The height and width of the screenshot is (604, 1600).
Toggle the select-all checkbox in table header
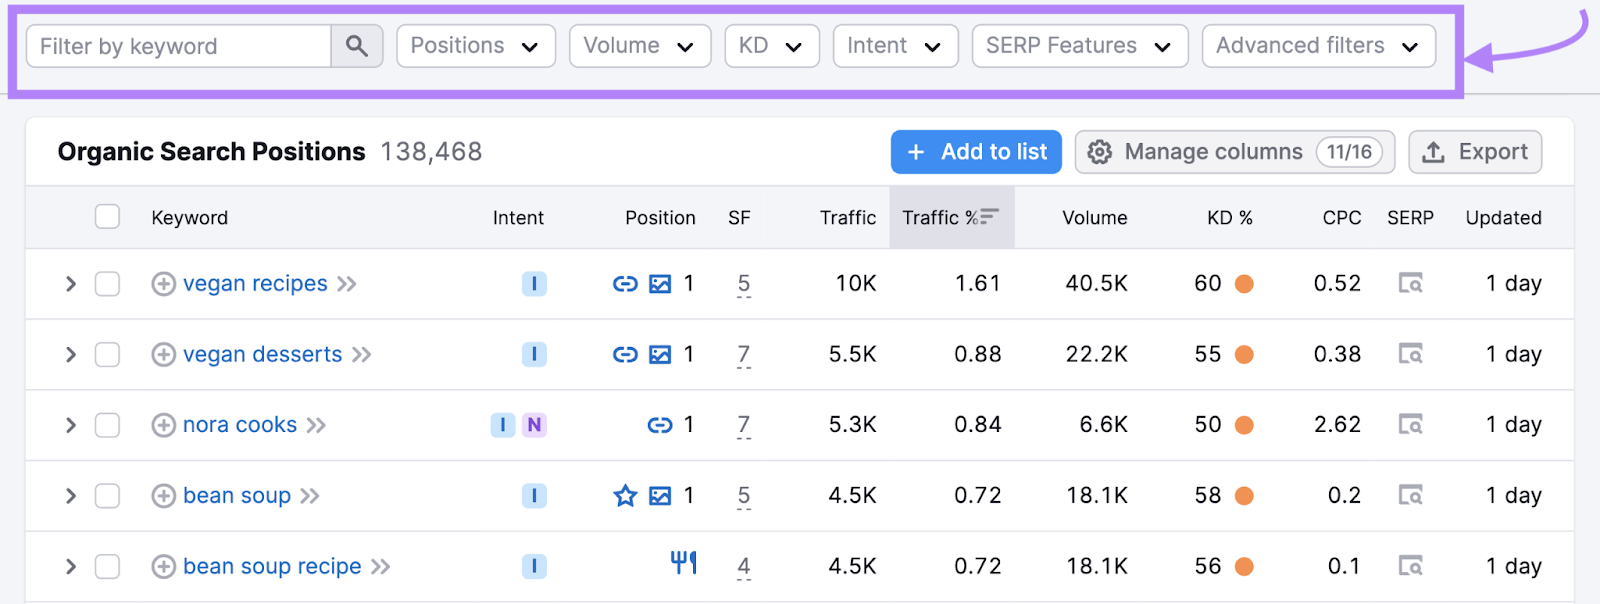[107, 217]
